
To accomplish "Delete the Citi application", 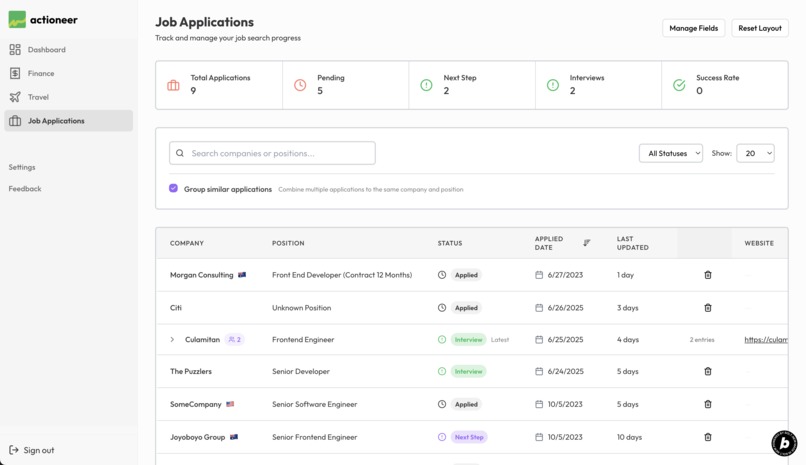I will 708,308.
